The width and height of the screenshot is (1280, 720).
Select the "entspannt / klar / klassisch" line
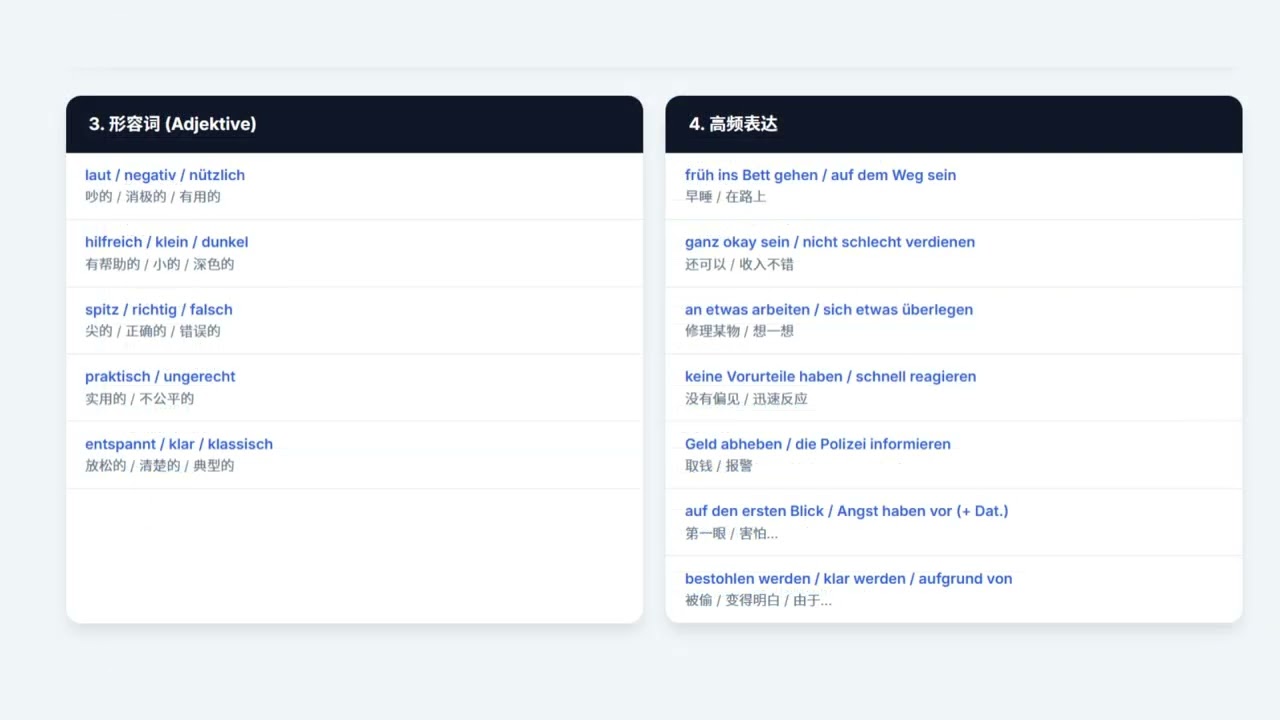pos(179,444)
